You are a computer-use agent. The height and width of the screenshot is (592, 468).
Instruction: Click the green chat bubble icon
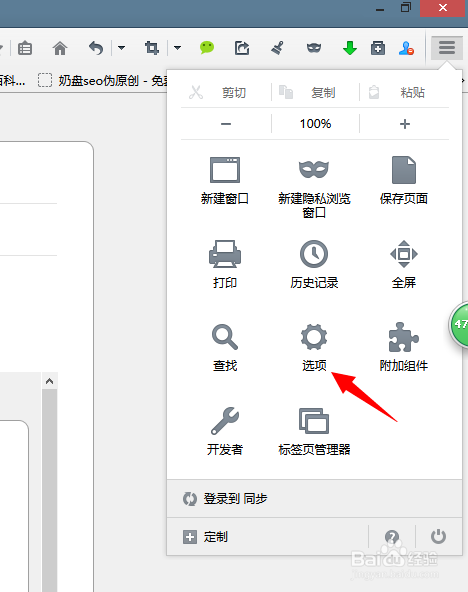click(x=207, y=48)
